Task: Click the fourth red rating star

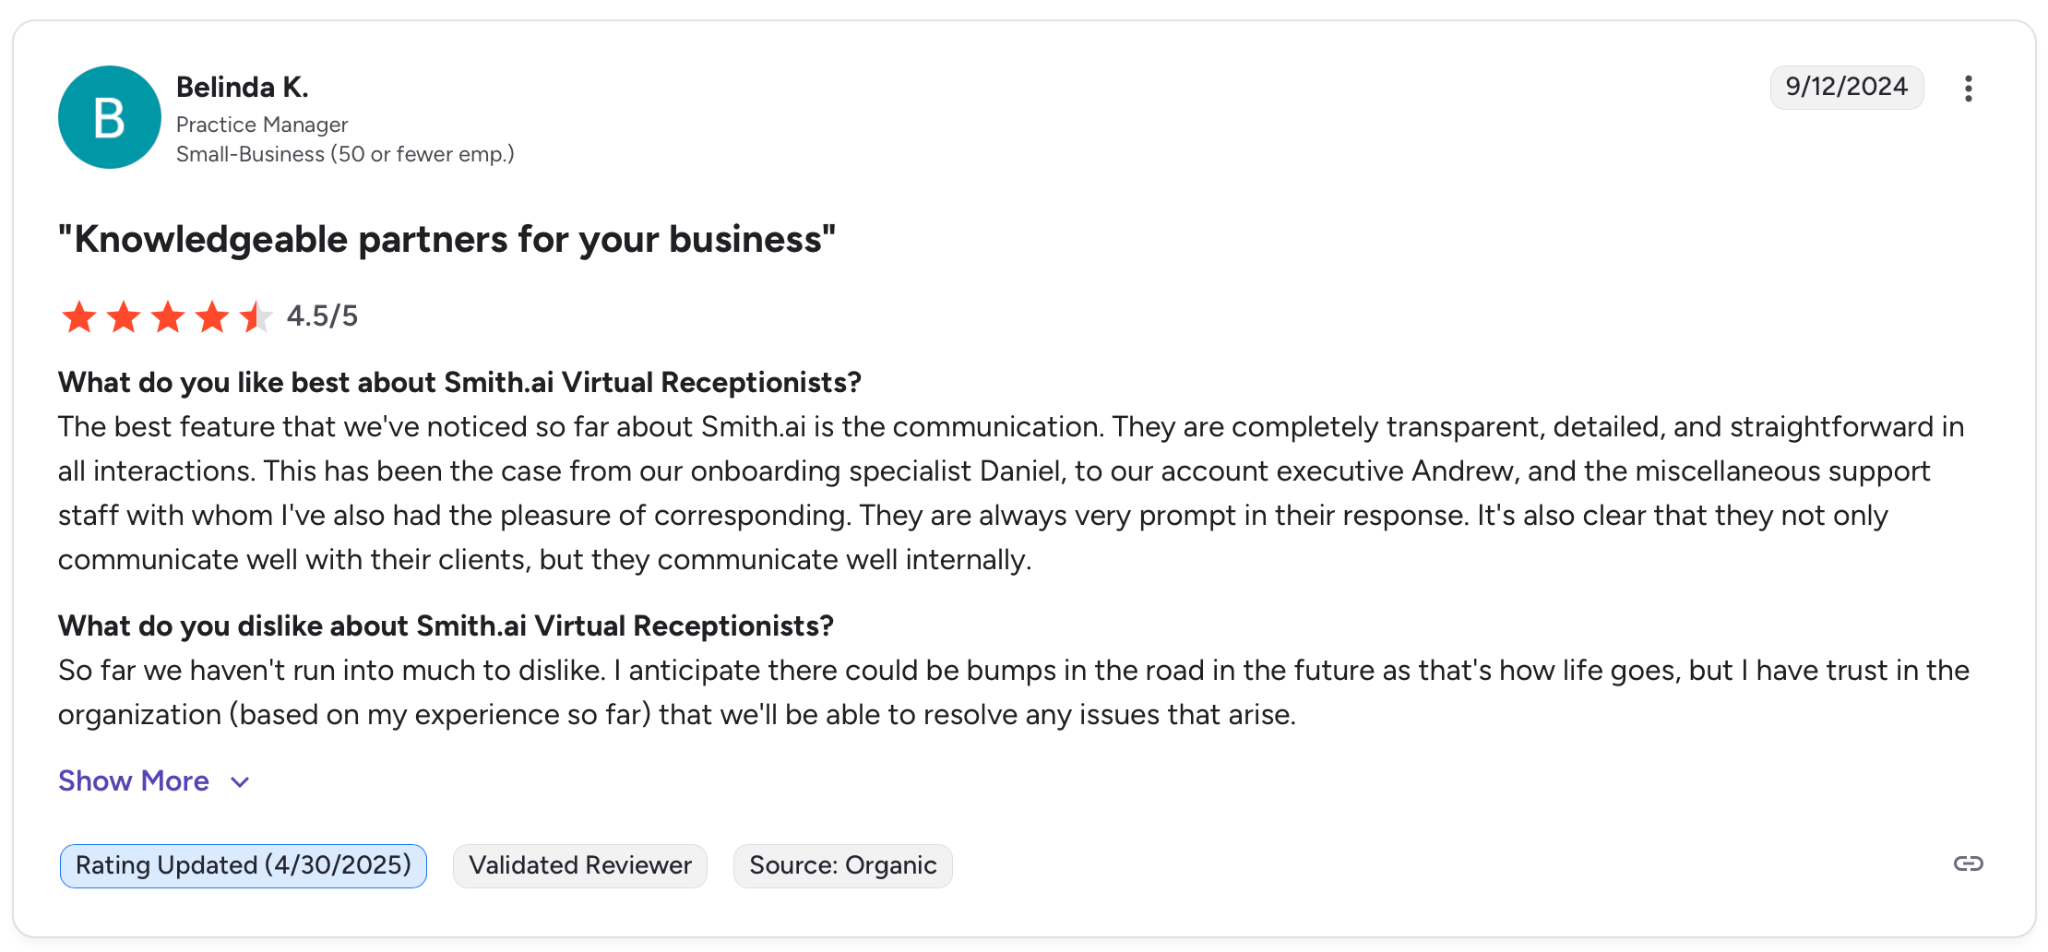Action: point(212,317)
